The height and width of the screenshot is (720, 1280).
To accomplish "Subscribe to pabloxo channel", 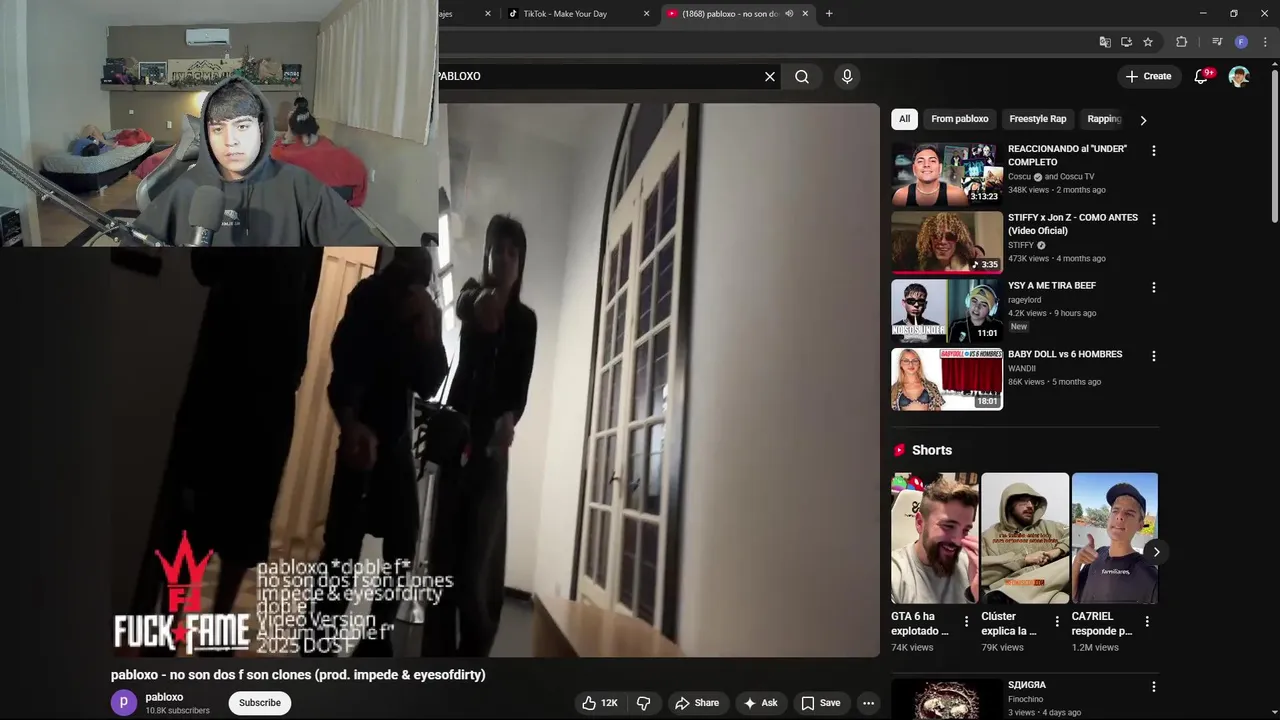I will tap(260, 703).
